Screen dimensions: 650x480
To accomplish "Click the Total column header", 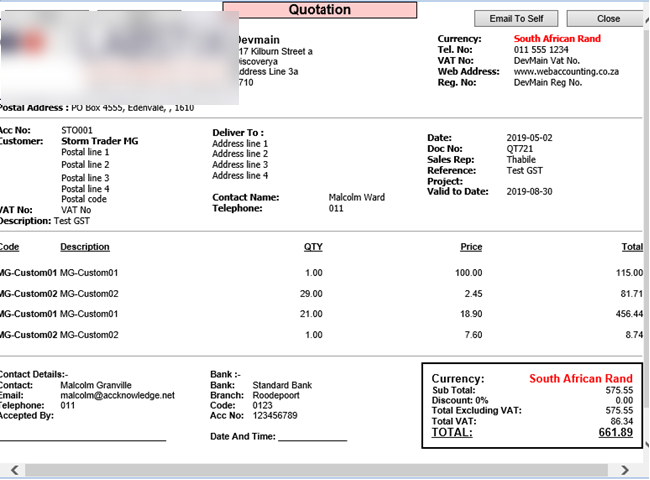I will (631, 247).
